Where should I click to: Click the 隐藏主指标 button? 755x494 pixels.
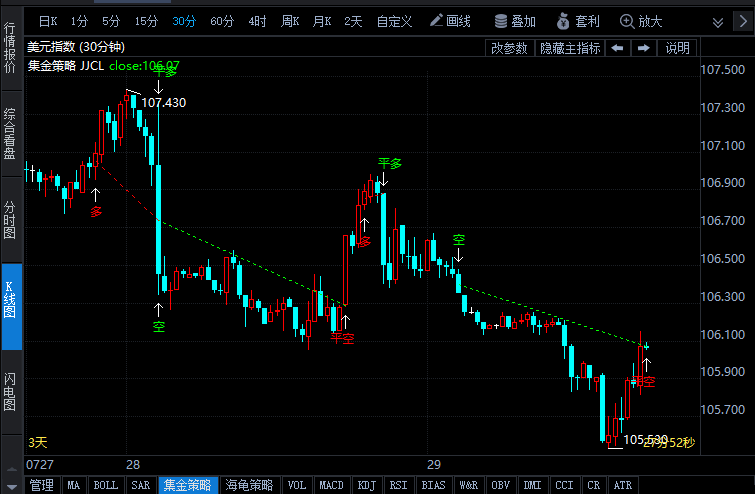[x=570, y=48]
